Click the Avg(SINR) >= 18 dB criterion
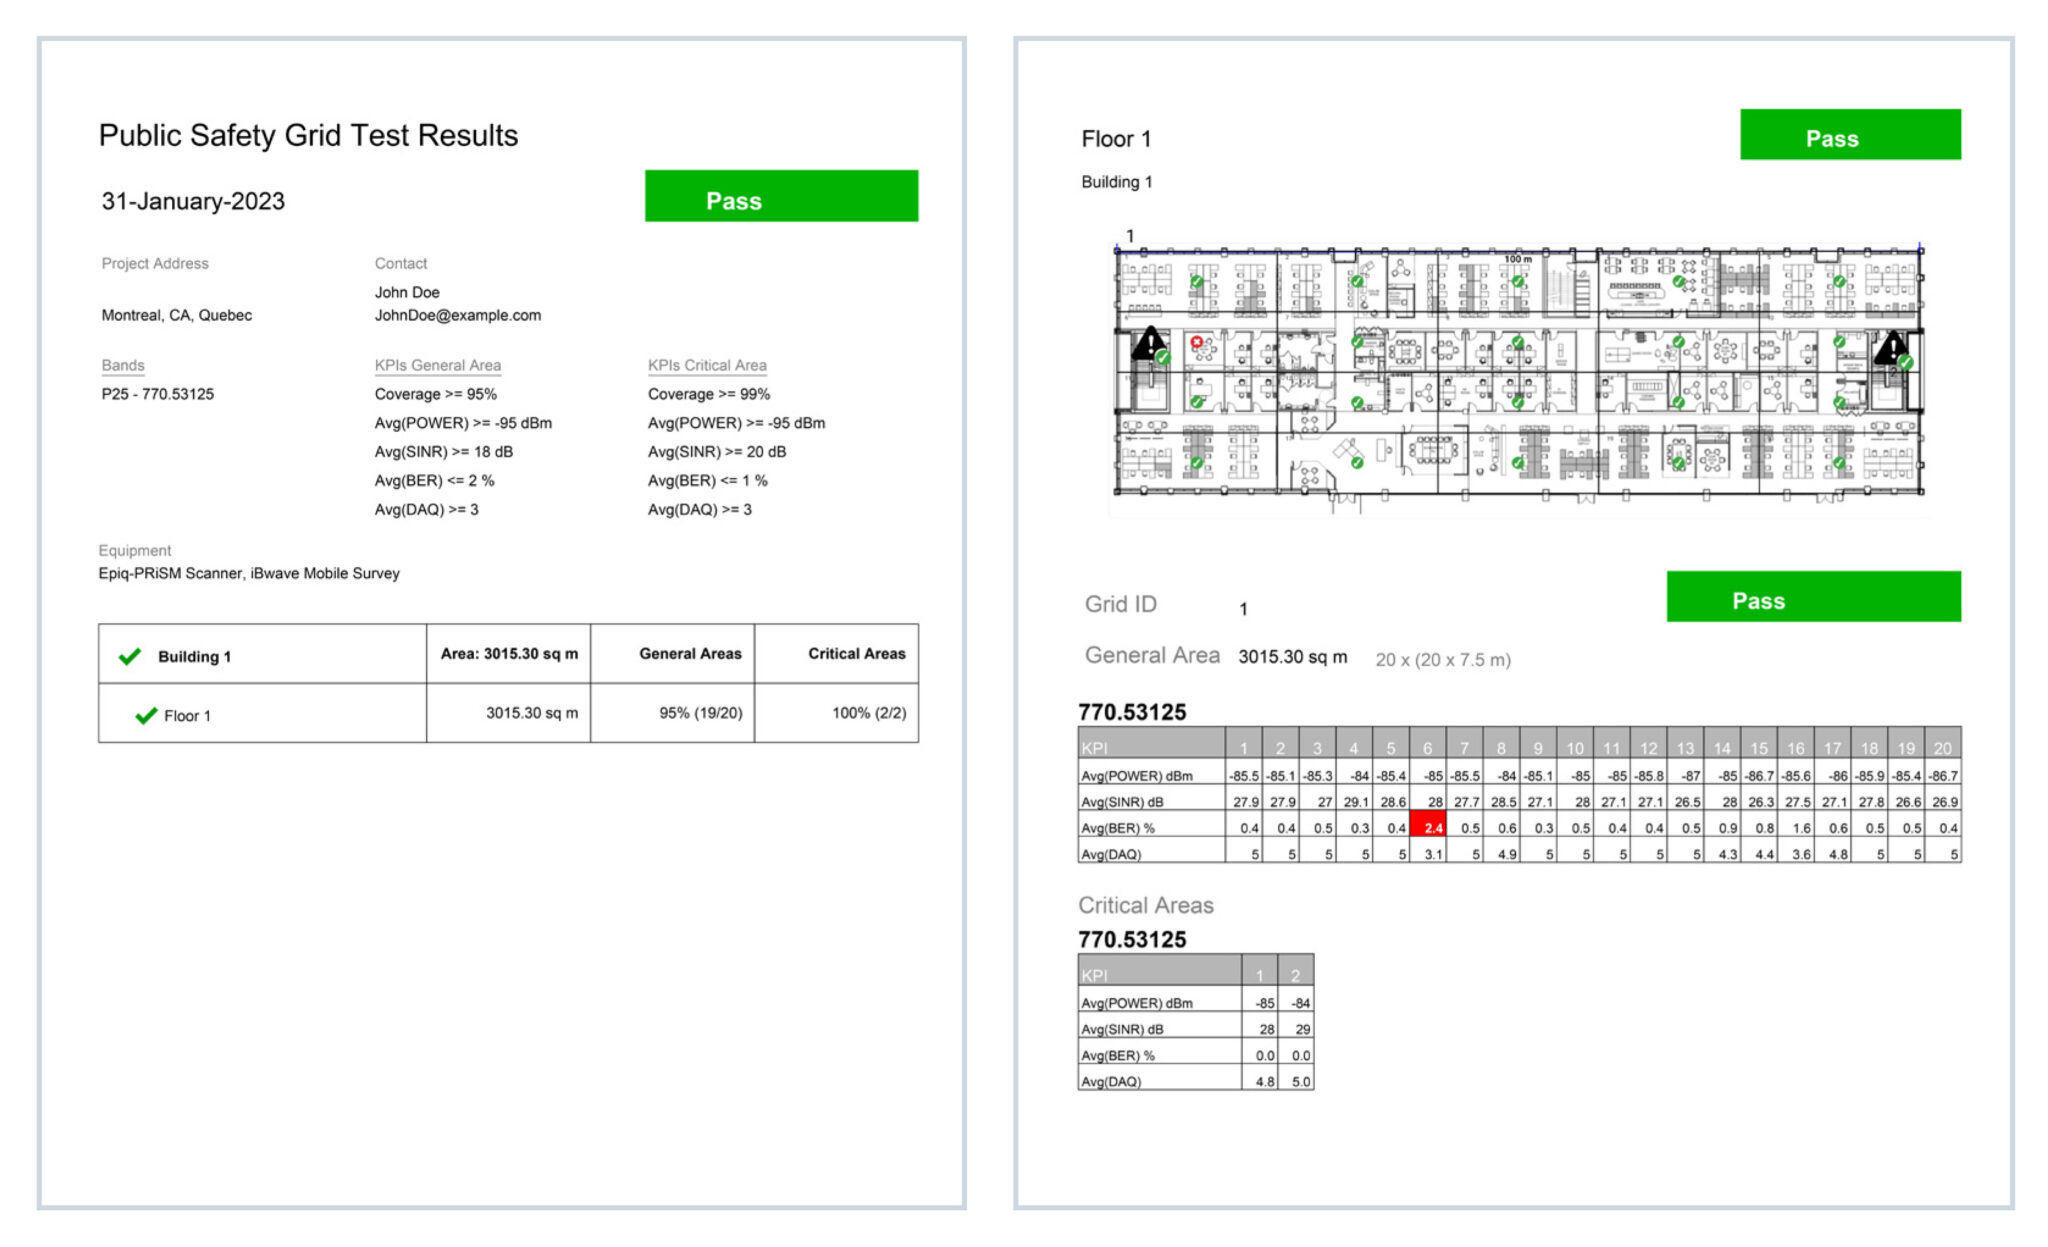2048x1247 pixels. coord(444,452)
